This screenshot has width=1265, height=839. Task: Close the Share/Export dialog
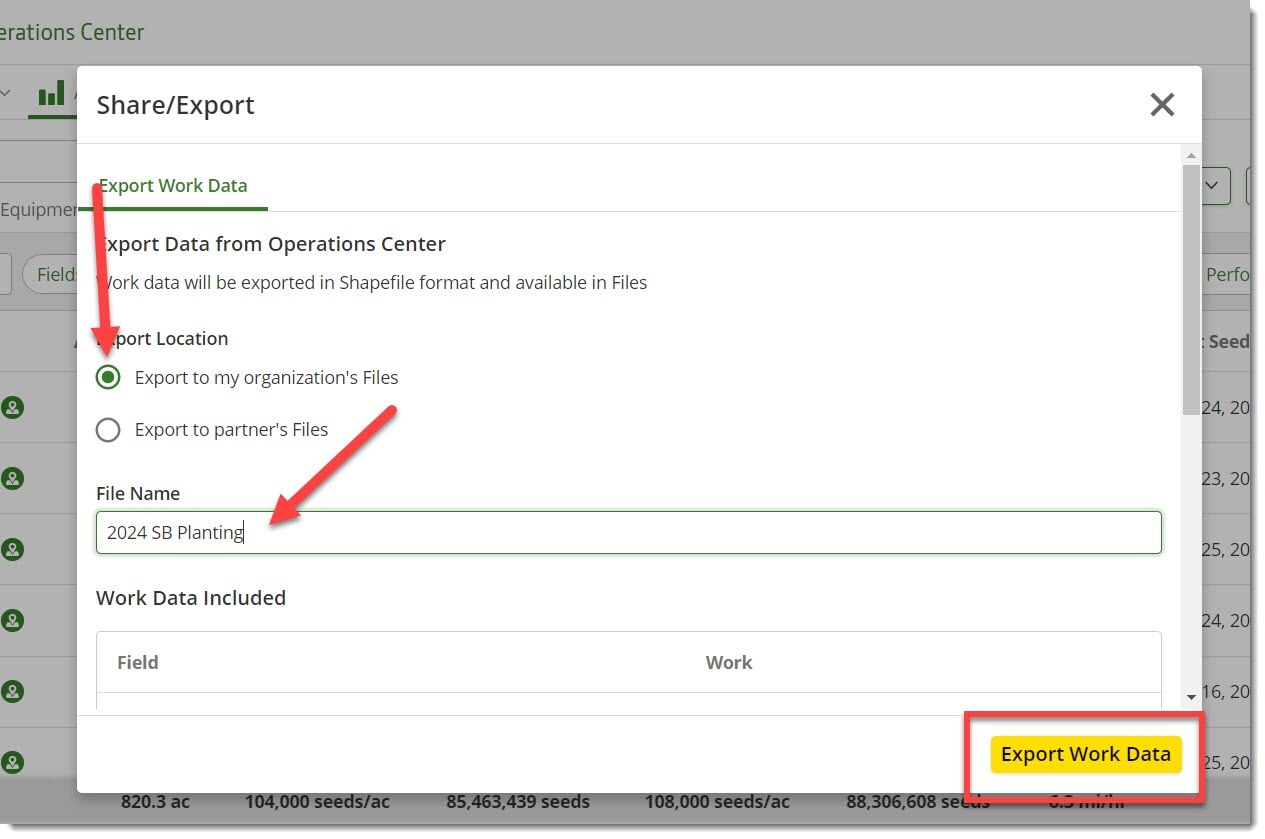click(x=1162, y=104)
